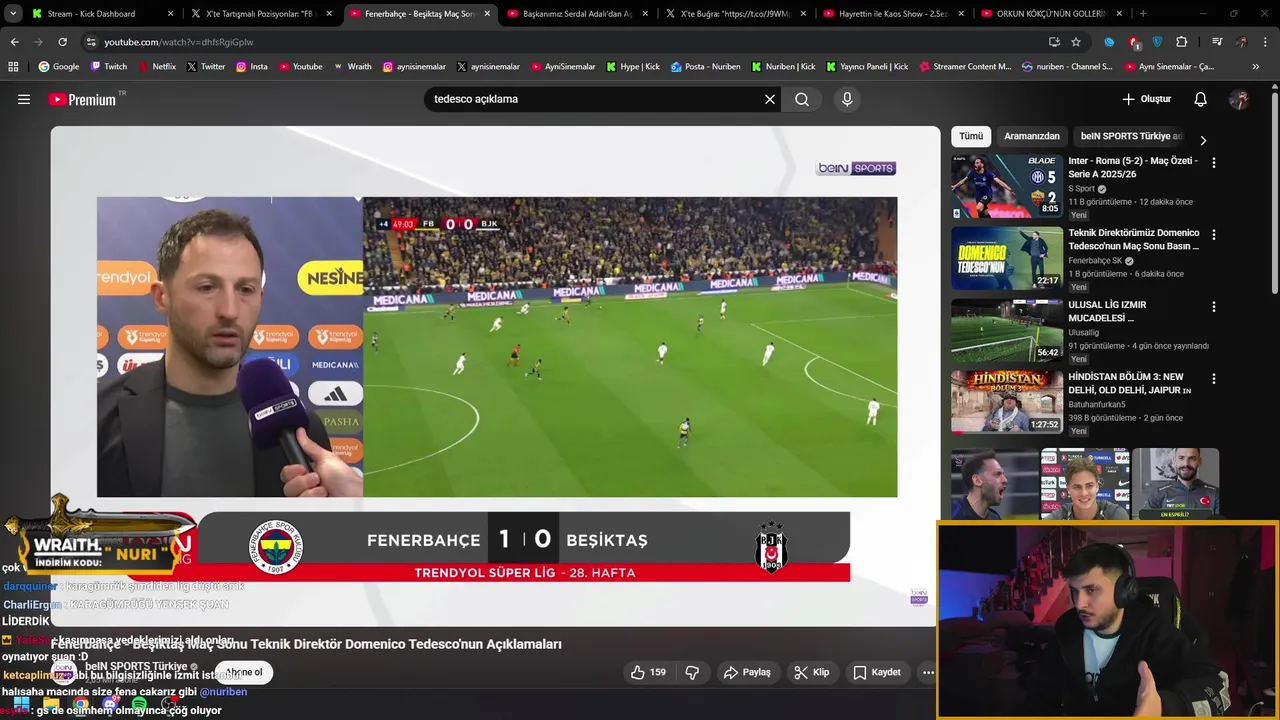
Task: Open the blue shield extension icon
Action: 1158,42
